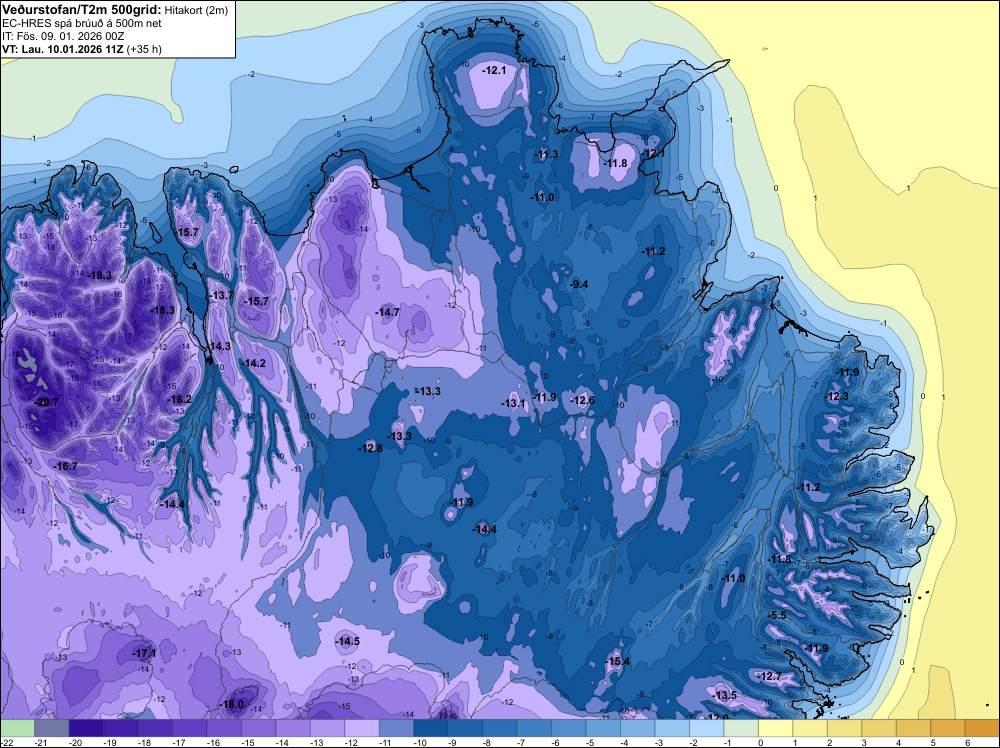Screen dimensions: 1000x748
Task: Click the -20.7 coldest temperature label
Action: (47, 402)
